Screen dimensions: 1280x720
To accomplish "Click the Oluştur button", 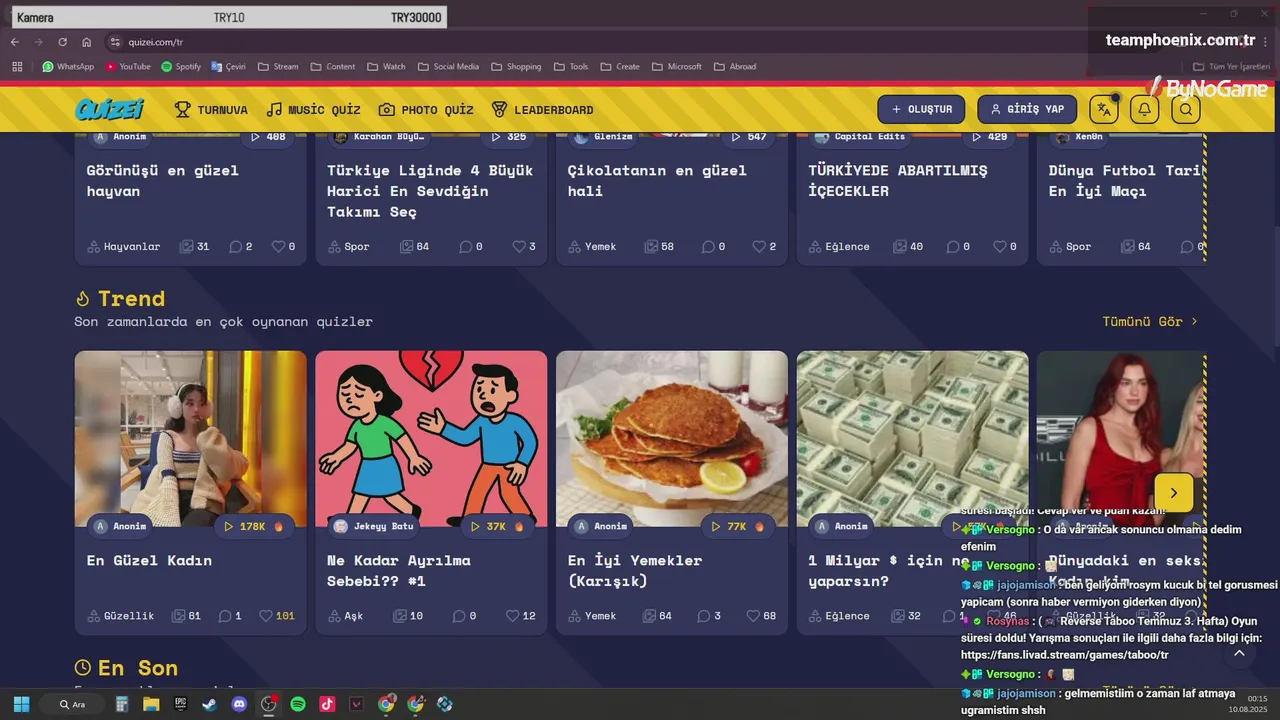I will click(921, 109).
